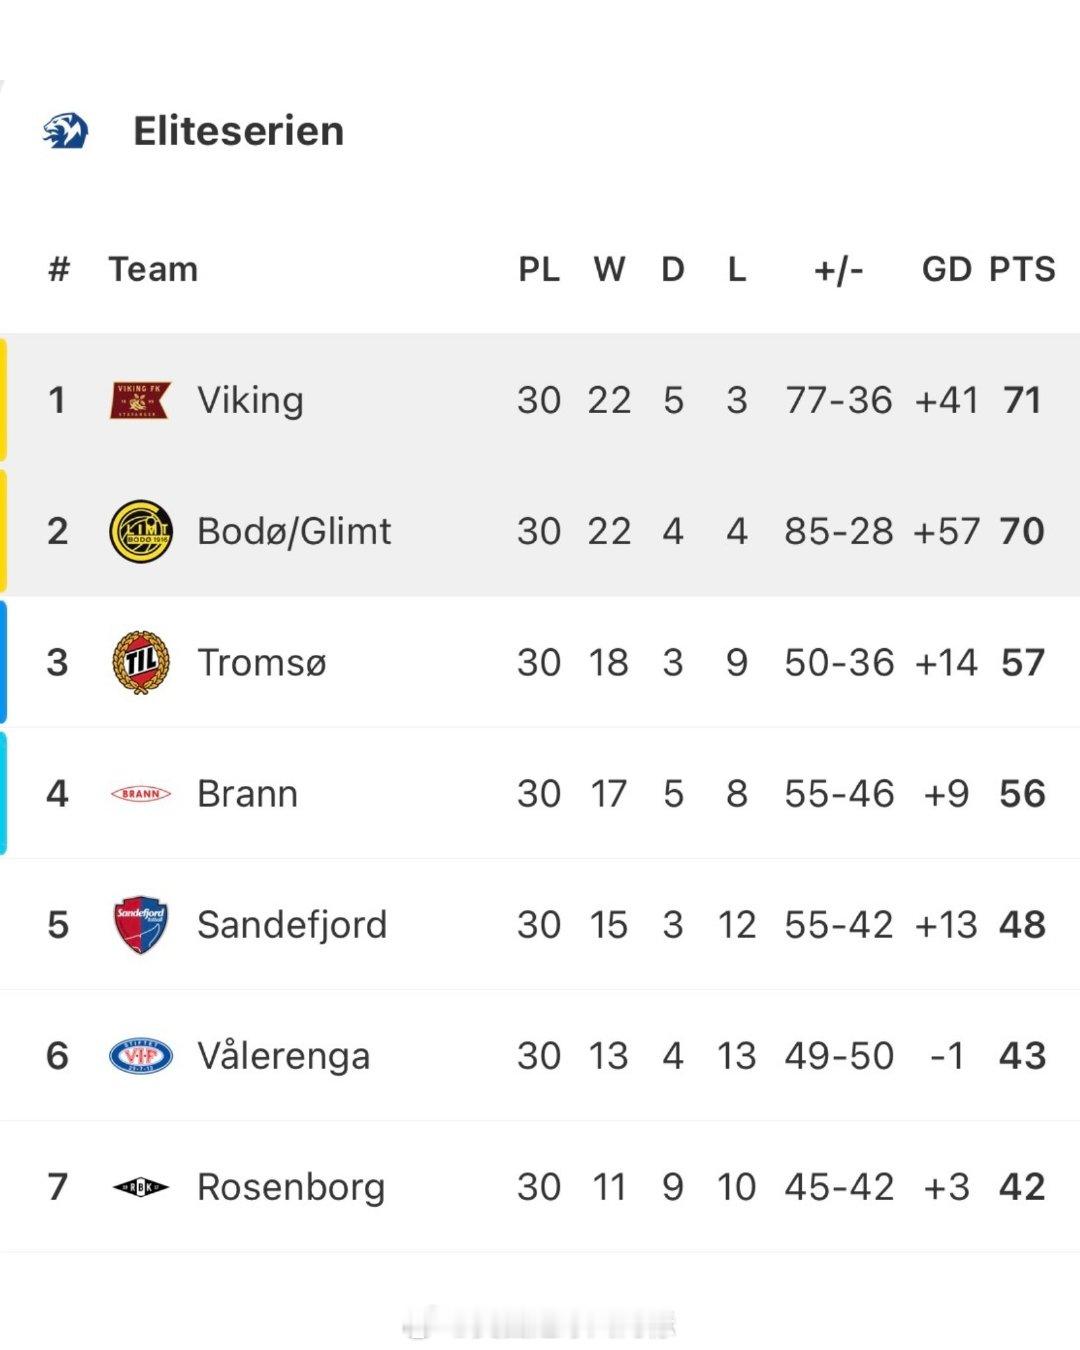The image size is (1080, 1350).
Task: Click the PL column header
Action: coord(539,269)
